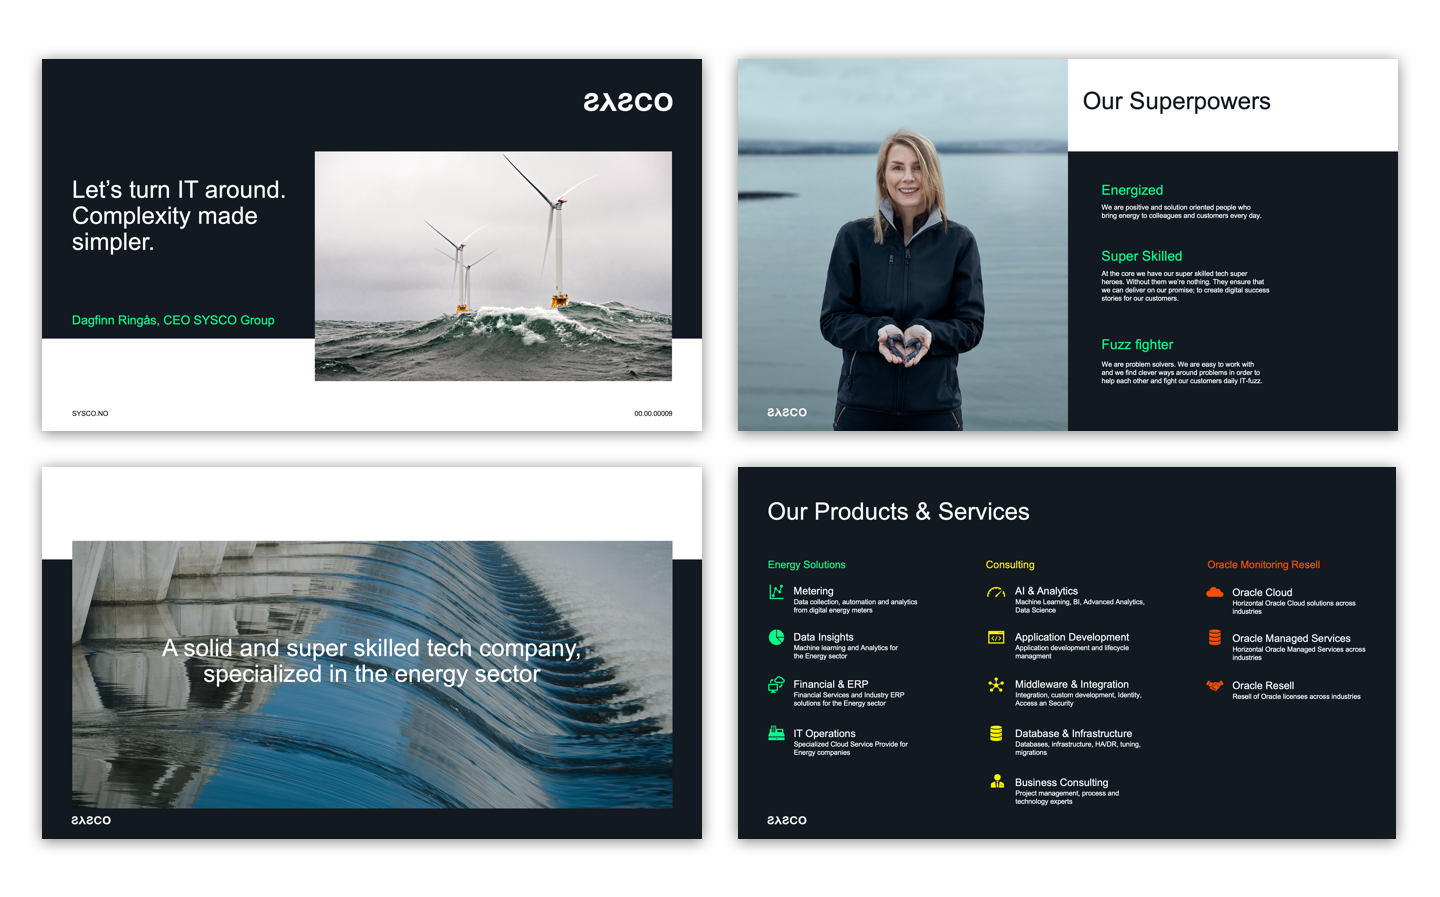
Task: Click the orange Oracle Cloud icon
Action: point(1215,592)
